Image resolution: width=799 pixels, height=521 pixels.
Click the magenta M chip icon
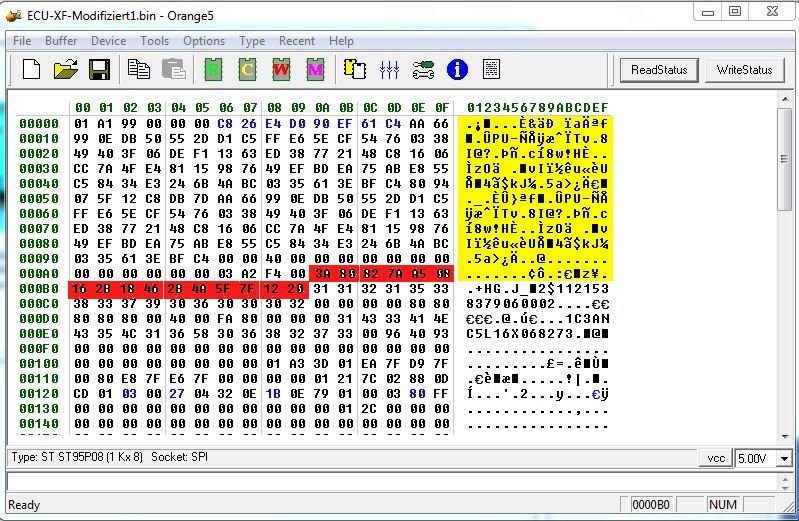[x=315, y=69]
